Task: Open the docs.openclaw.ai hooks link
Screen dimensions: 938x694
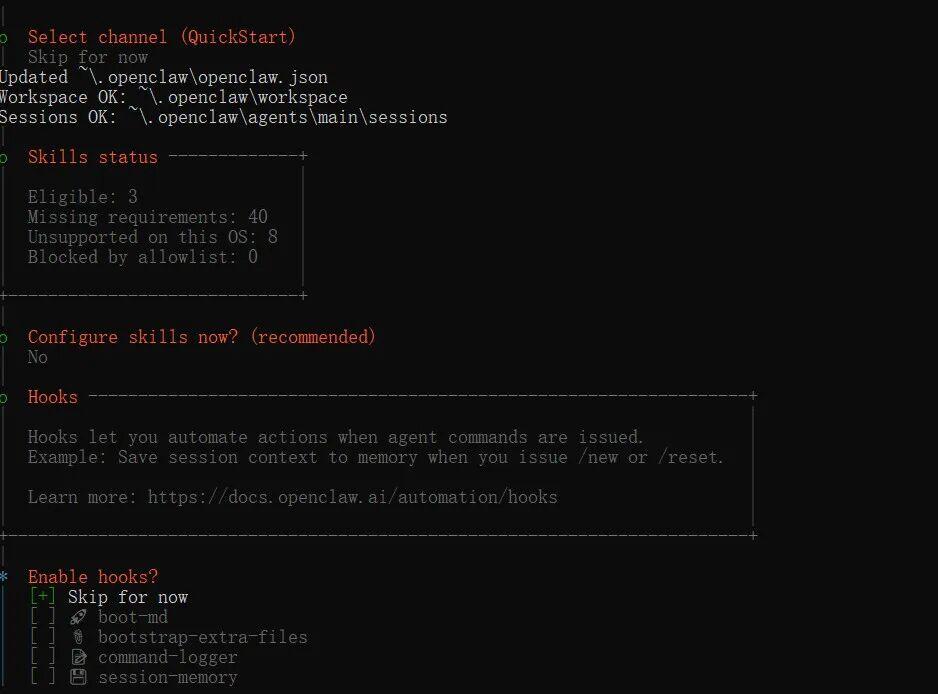Action: (x=352, y=497)
